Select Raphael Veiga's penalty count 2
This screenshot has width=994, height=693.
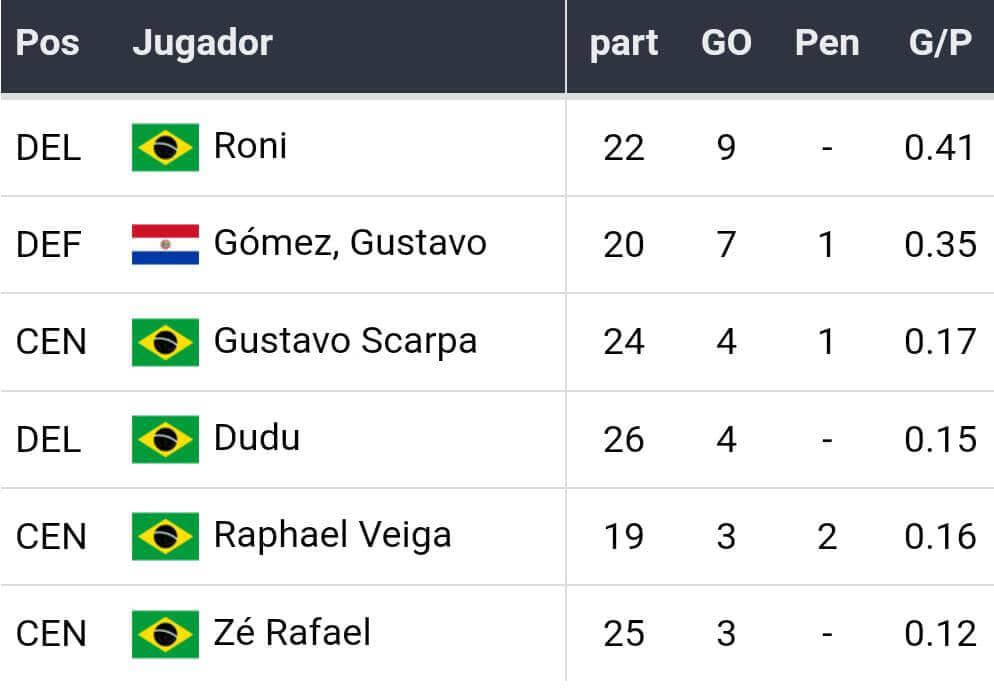click(x=827, y=537)
